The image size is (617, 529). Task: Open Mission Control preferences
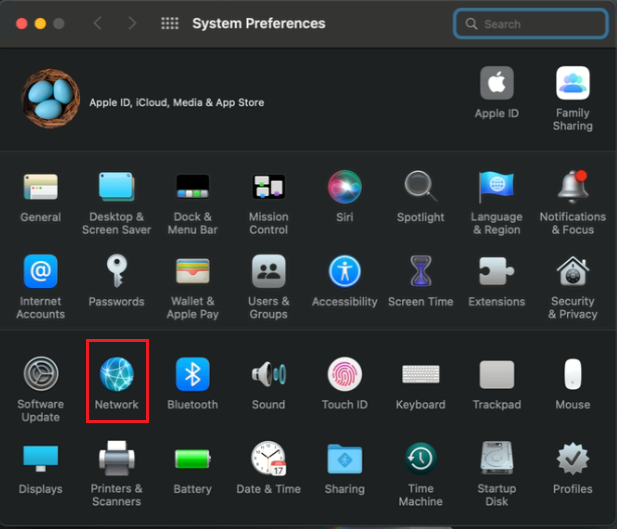[268, 187]
